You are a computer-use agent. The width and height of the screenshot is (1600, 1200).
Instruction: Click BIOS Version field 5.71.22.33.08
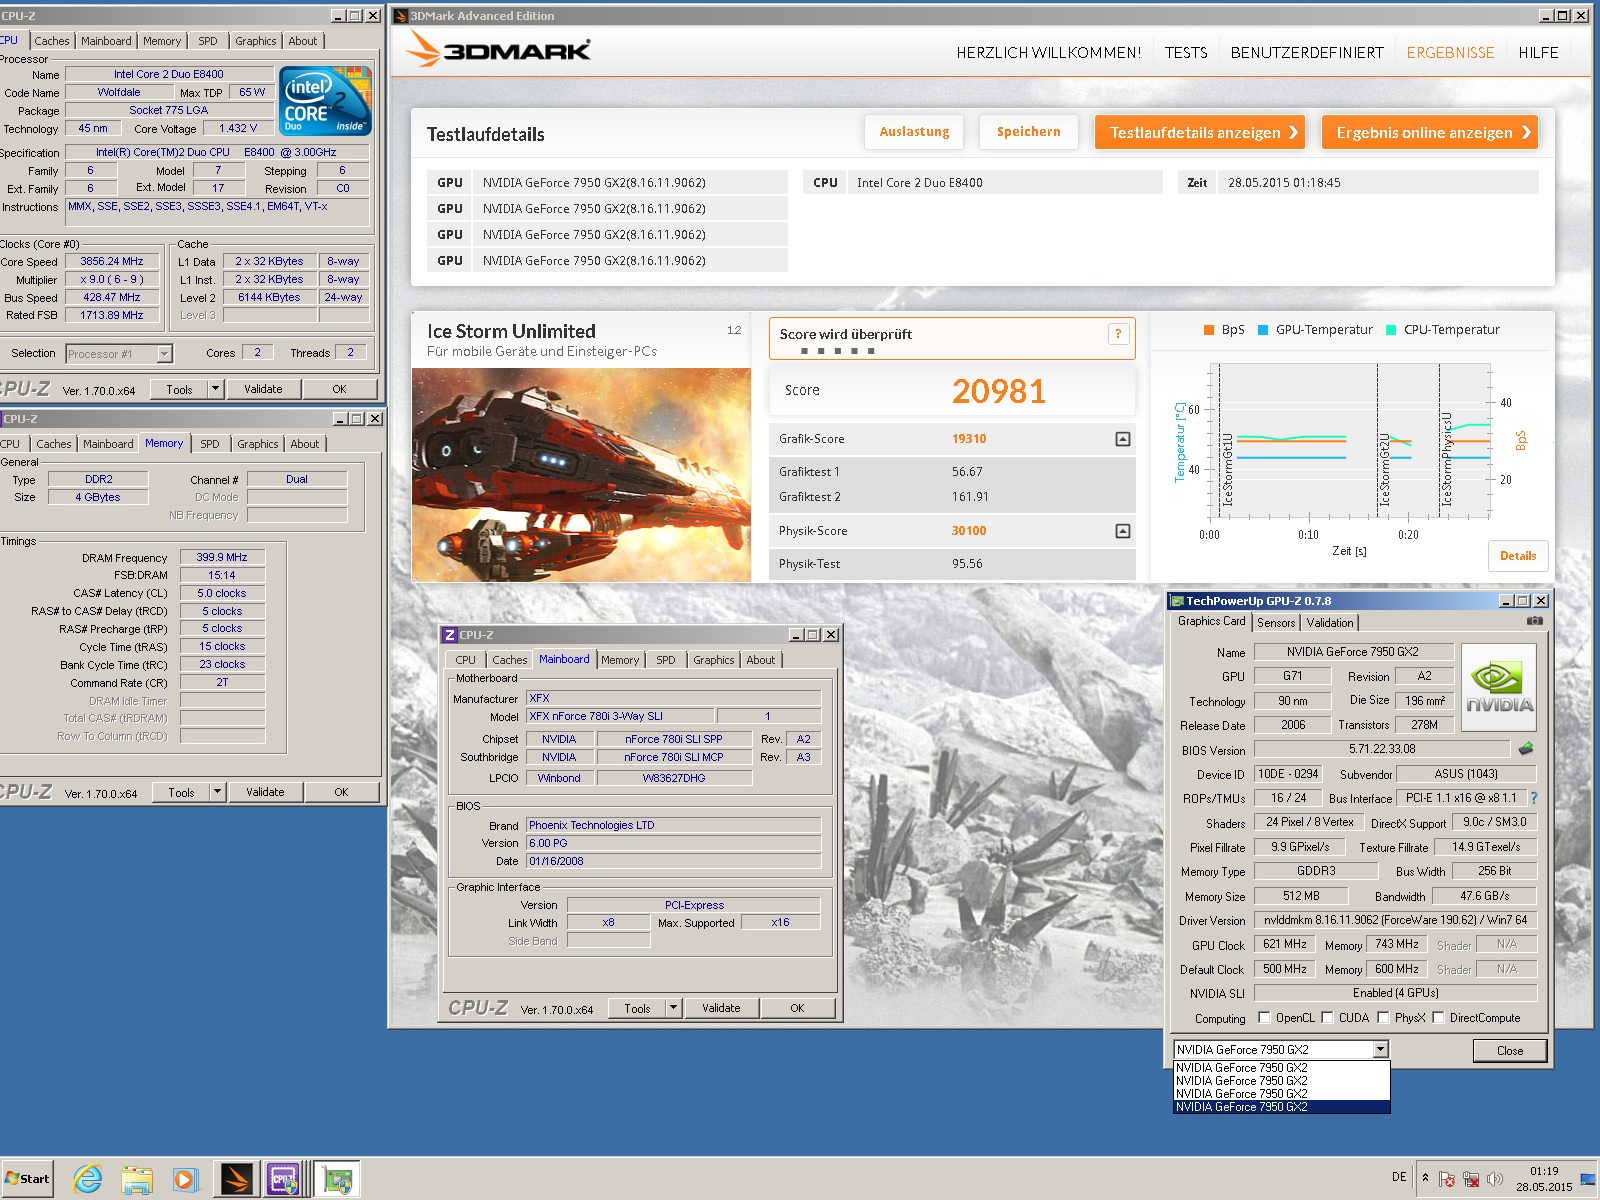[1382, 749]
